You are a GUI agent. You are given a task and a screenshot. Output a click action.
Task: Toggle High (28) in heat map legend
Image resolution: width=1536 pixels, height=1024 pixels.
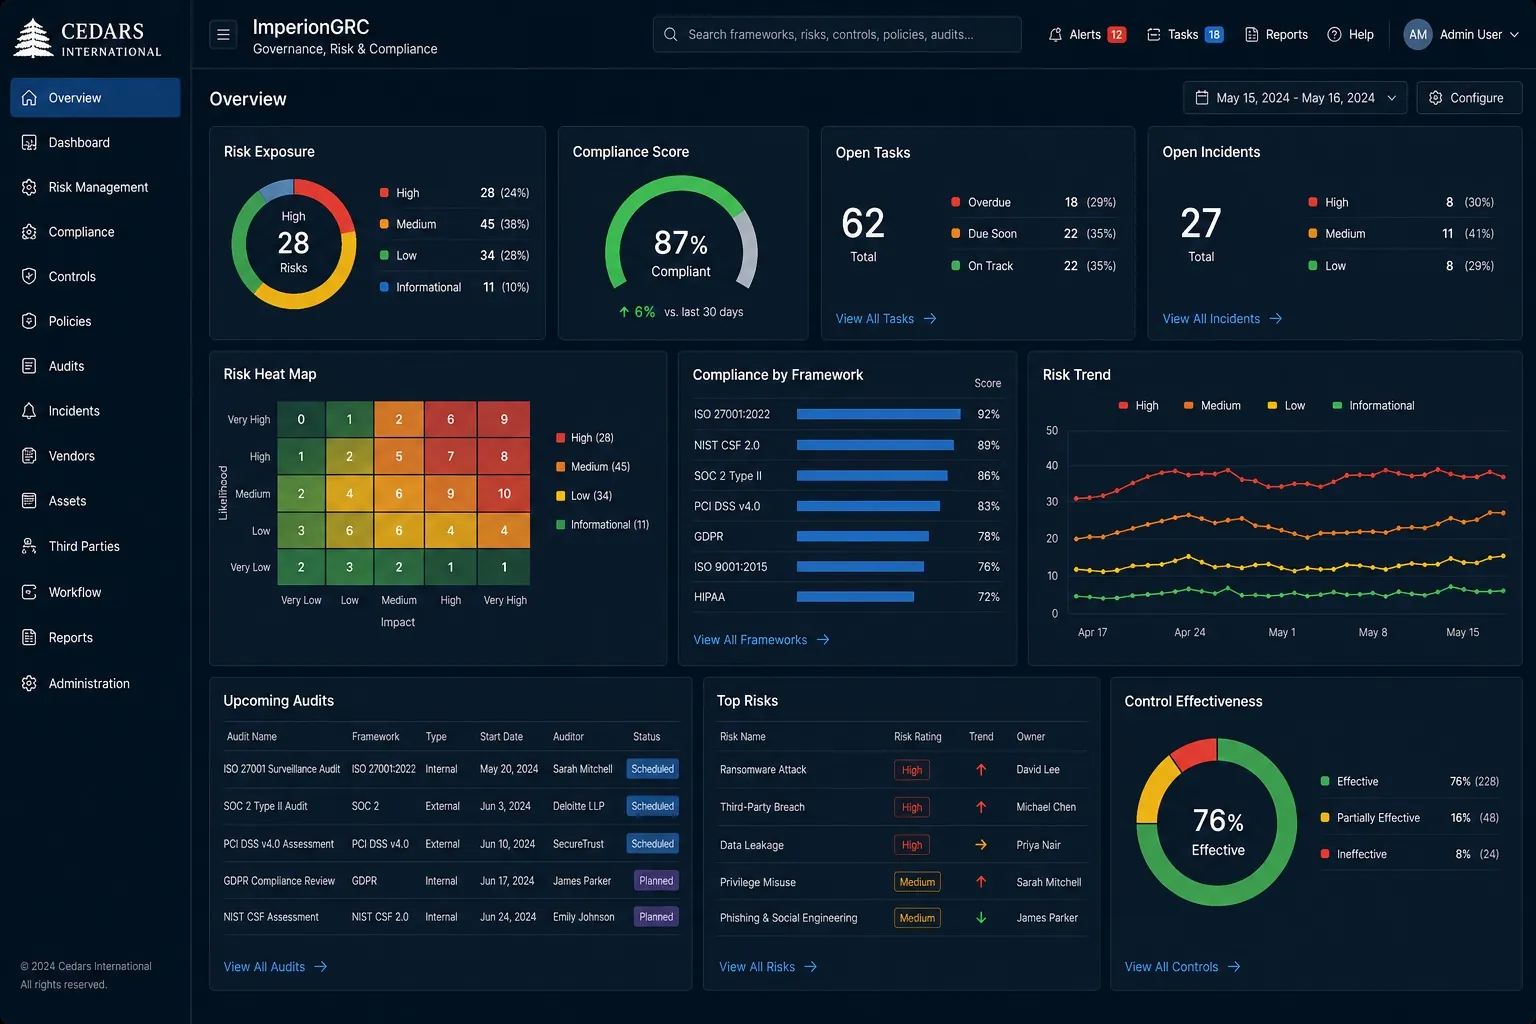coord(585,438)
